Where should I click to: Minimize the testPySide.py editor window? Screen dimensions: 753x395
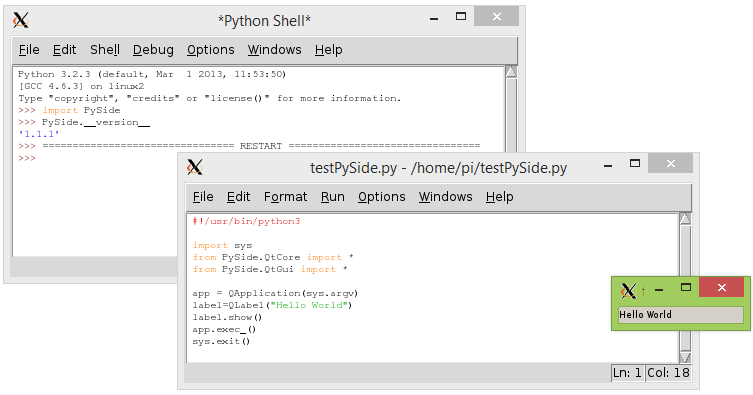click(608, 166)
